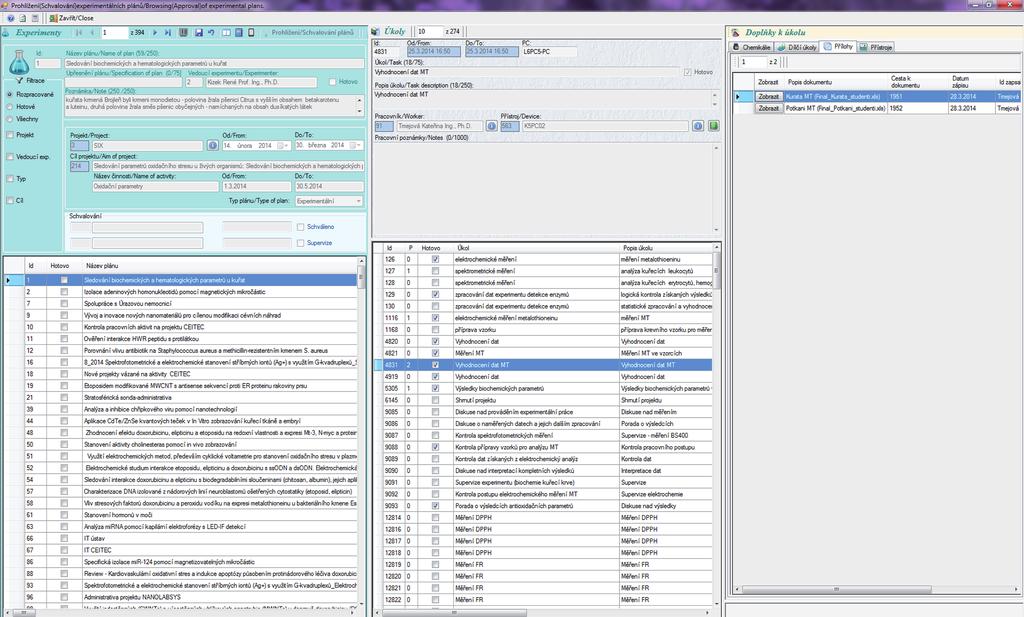
Task: Enable the Typ filter checkbox
Action: [x=10, y=179]
